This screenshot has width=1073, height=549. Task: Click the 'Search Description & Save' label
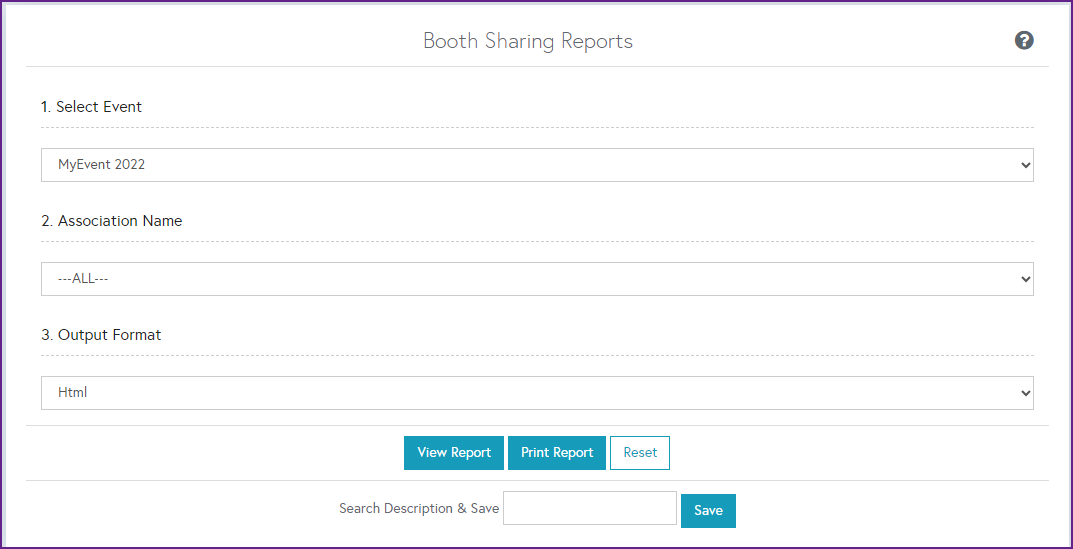(x=419, y=508)
